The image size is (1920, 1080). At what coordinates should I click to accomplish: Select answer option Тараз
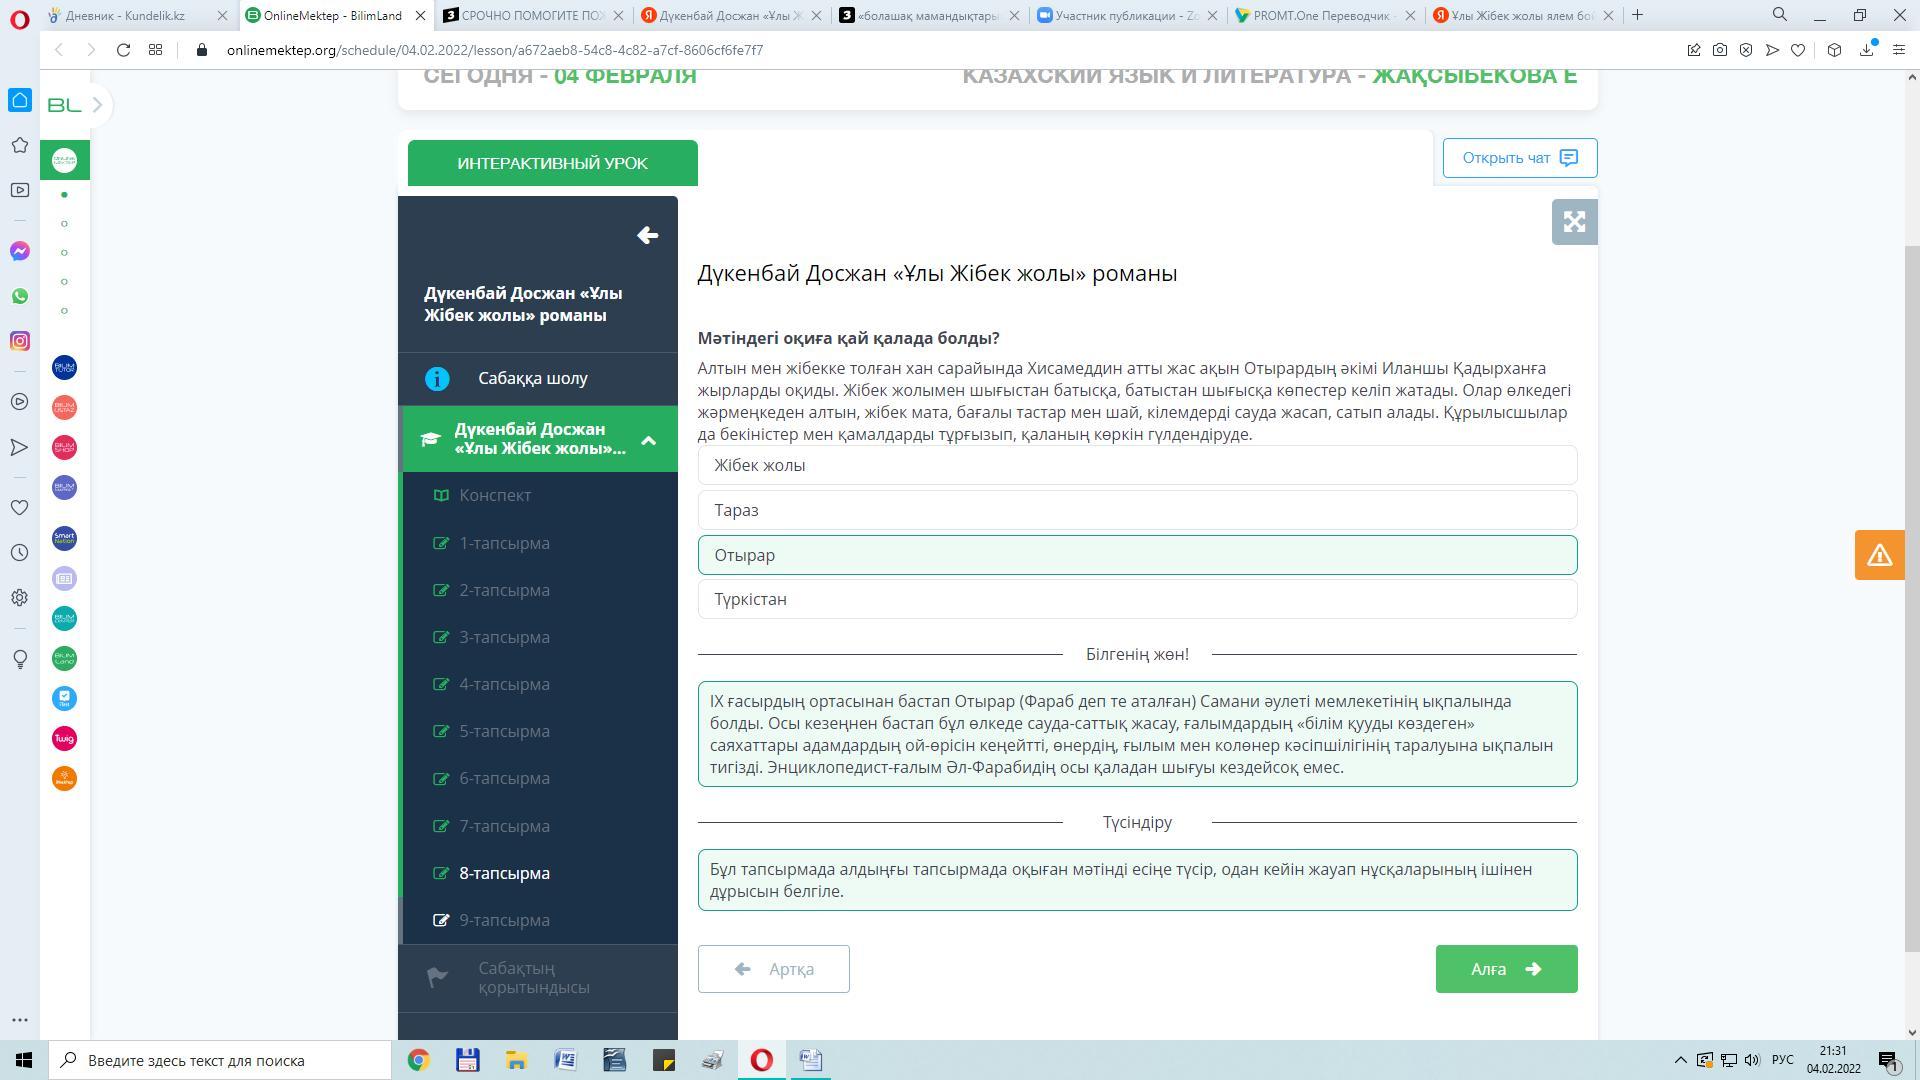(1137, 510)
